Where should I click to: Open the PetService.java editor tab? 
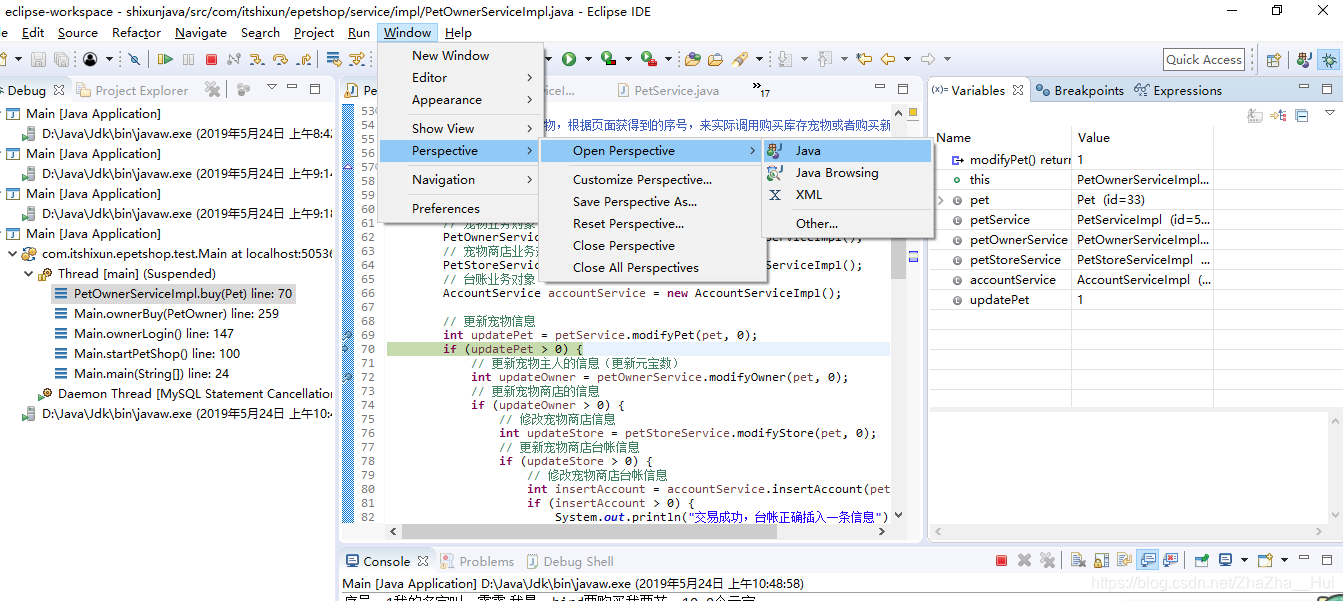click(x=668, y=90)
